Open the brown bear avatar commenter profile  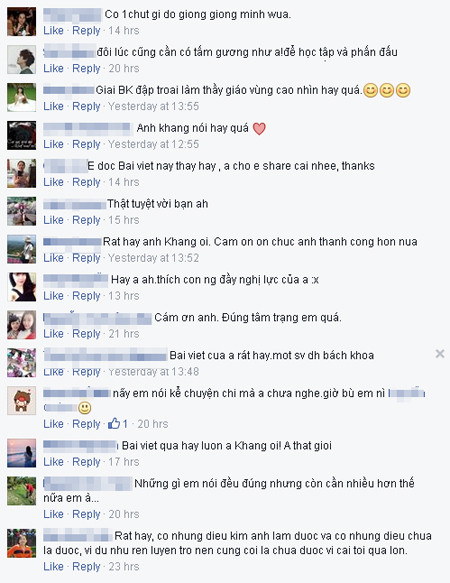(x=22, y=400)
